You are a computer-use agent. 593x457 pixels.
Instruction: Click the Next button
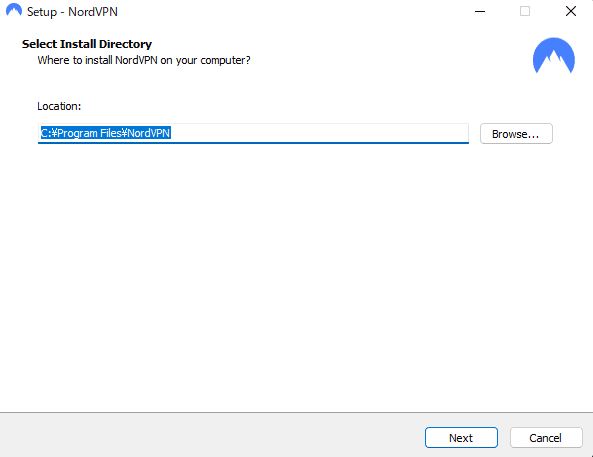point(461,438)
